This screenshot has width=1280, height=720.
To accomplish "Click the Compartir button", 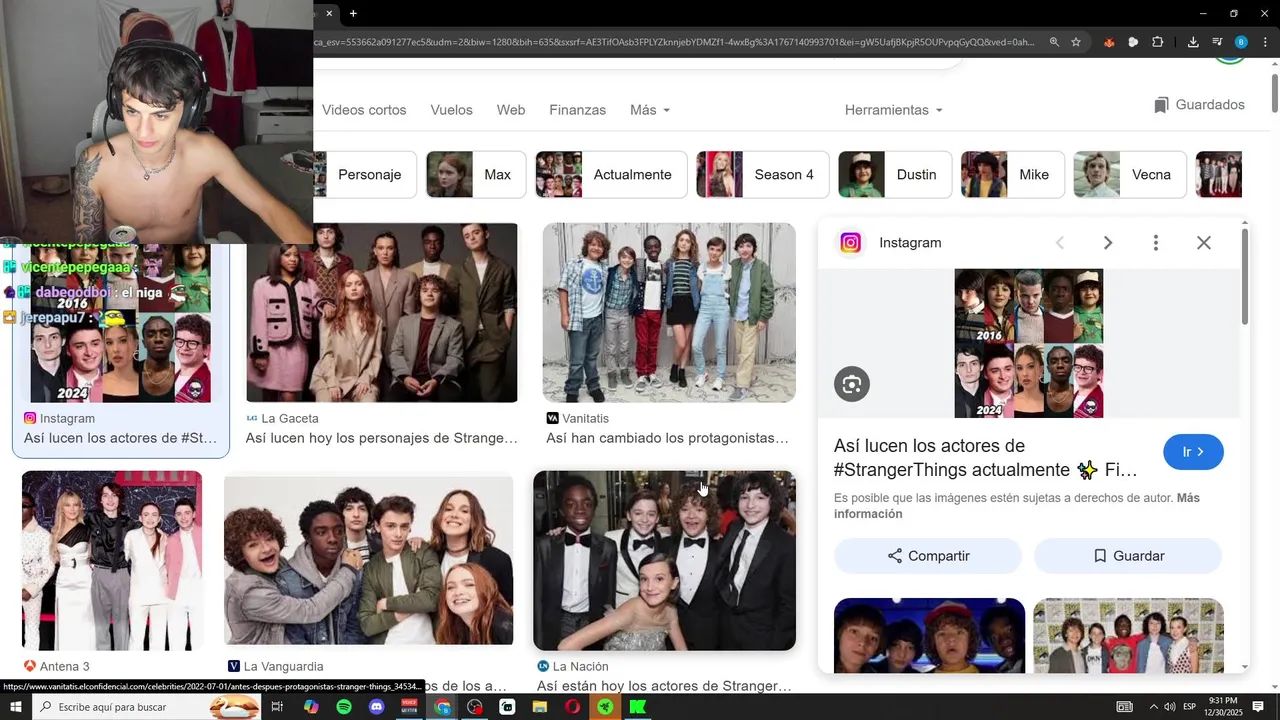I will (928, 556).
